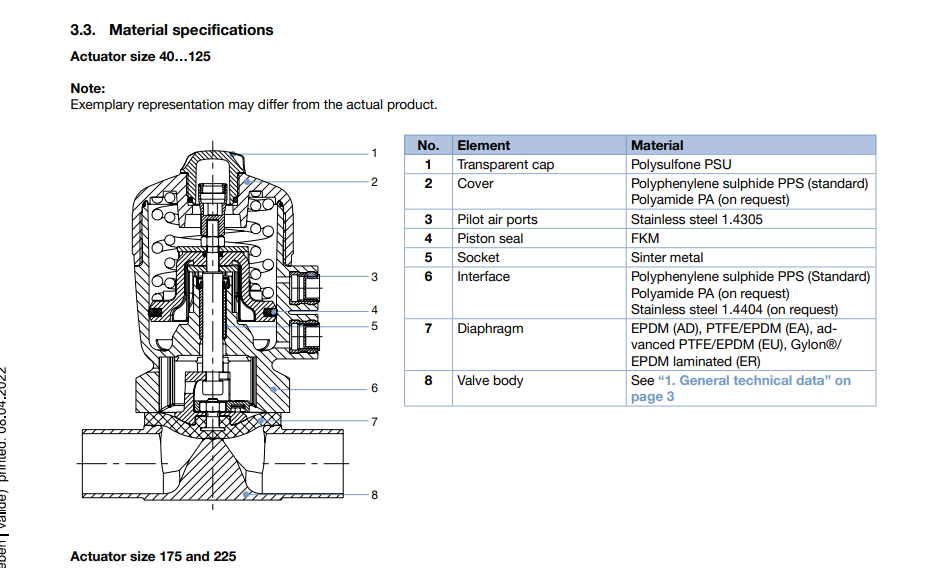The image size is (937, 568).
Task: Select the "Transparent cap" table cell
Action: pos(505,164)
